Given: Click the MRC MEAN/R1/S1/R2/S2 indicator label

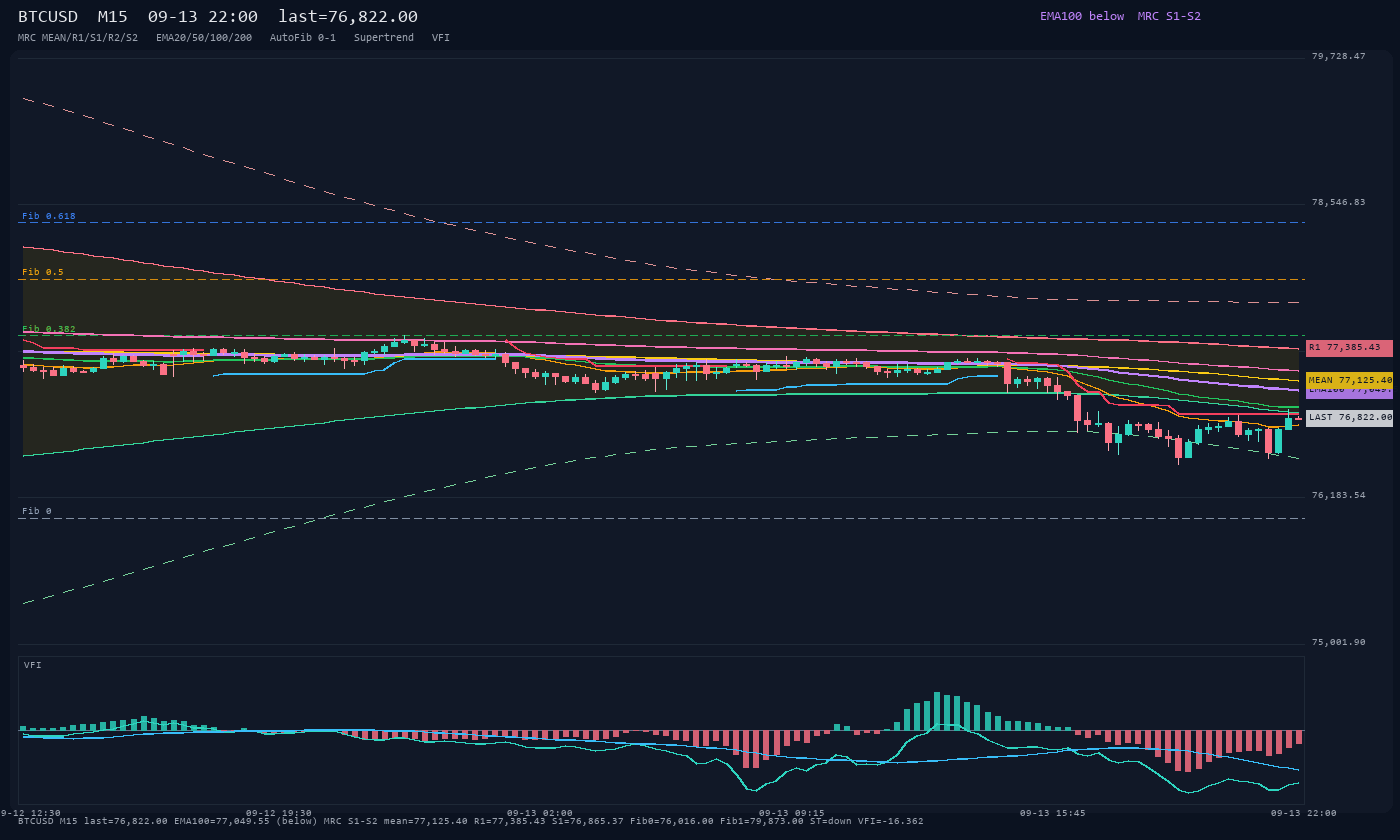Looking at the screenshot, I should 78,37.
